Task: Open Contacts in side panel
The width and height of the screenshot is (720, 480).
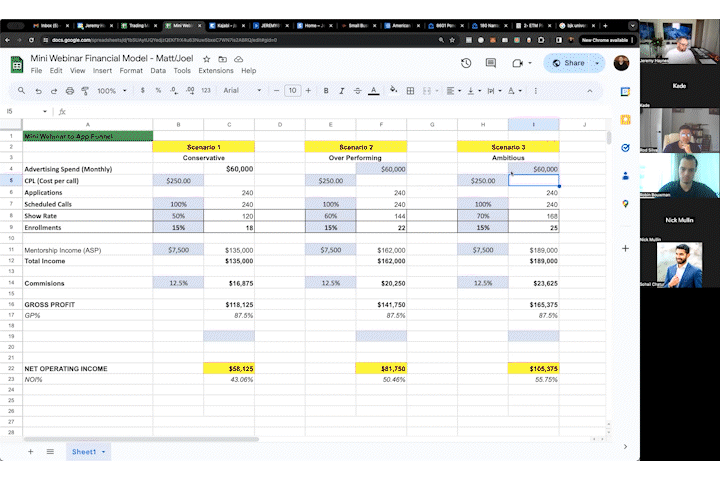Action: 625,176
